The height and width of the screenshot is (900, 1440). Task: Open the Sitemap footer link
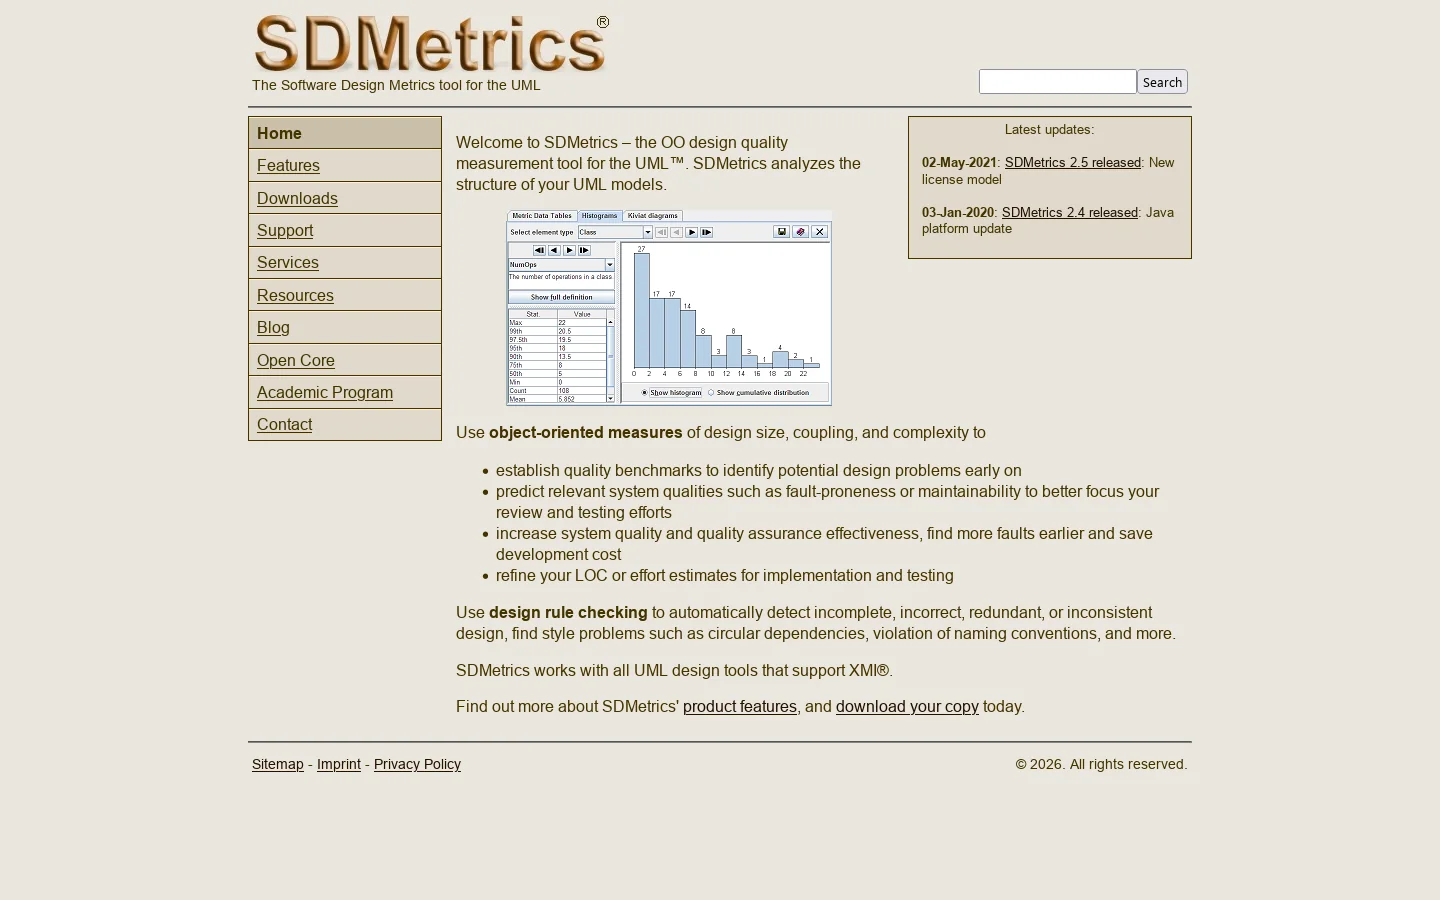278,764
